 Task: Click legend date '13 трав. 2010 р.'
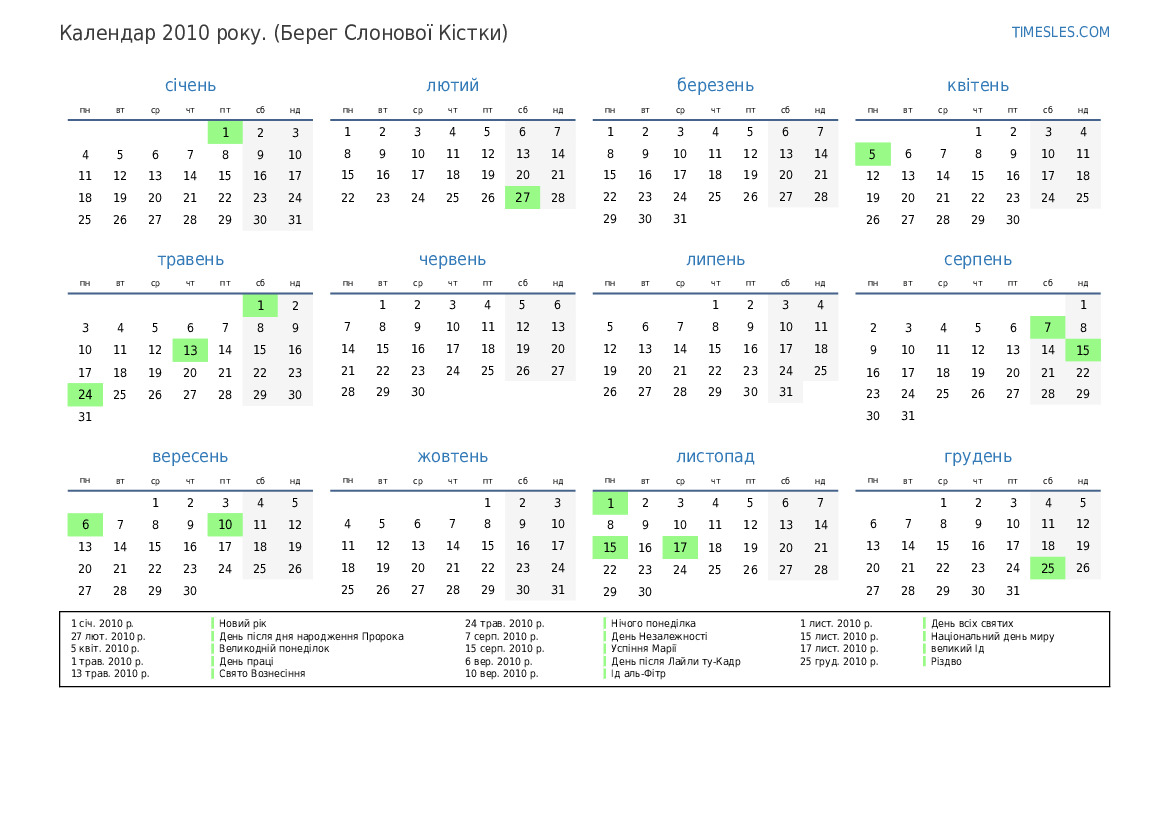point(110,673)
